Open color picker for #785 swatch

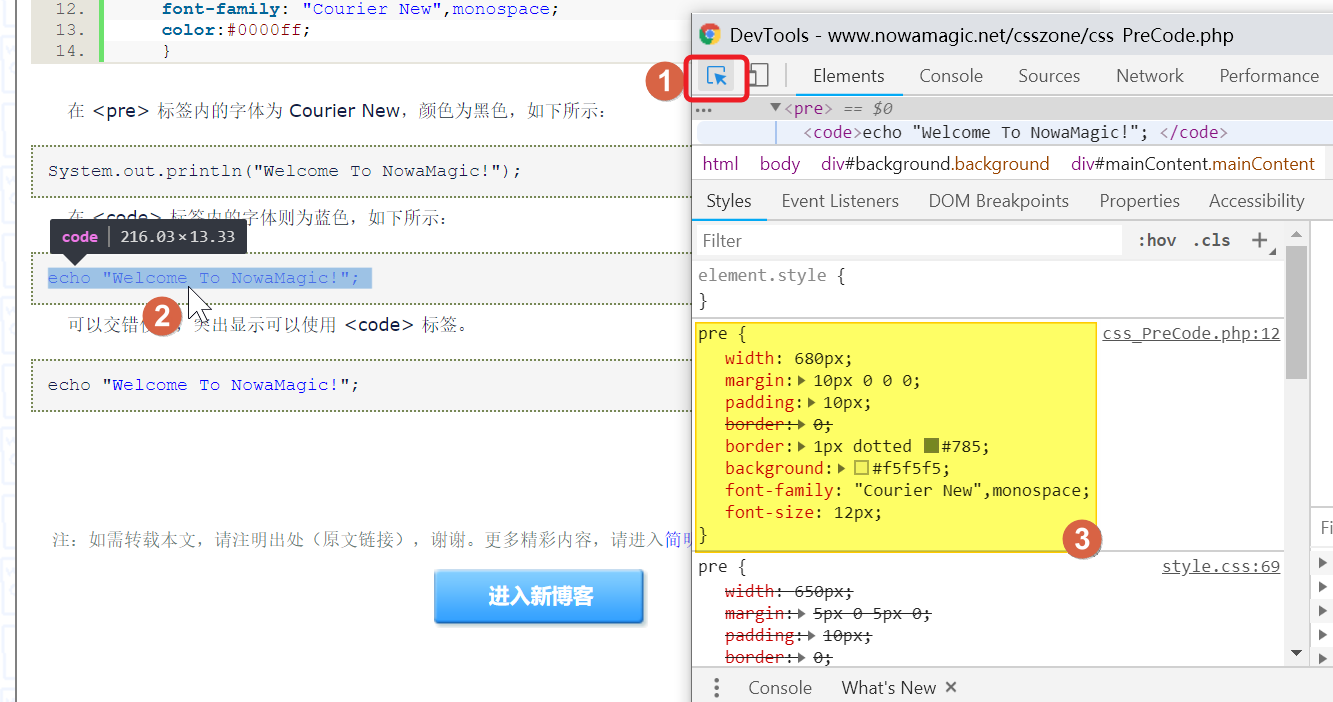tap(931, 446)
